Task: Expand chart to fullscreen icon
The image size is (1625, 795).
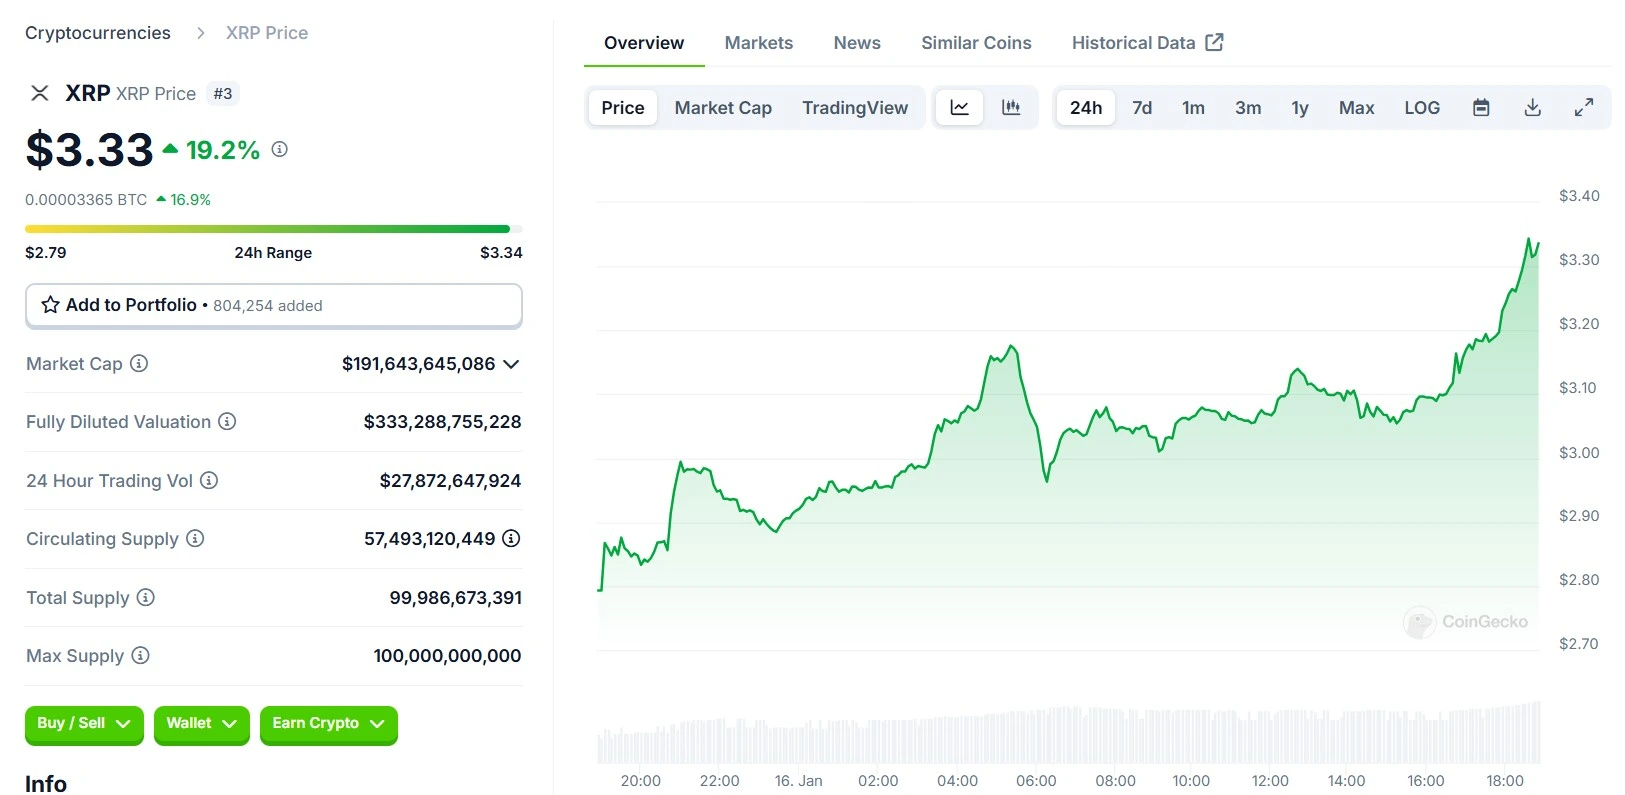Action: tap(1584, 107)
